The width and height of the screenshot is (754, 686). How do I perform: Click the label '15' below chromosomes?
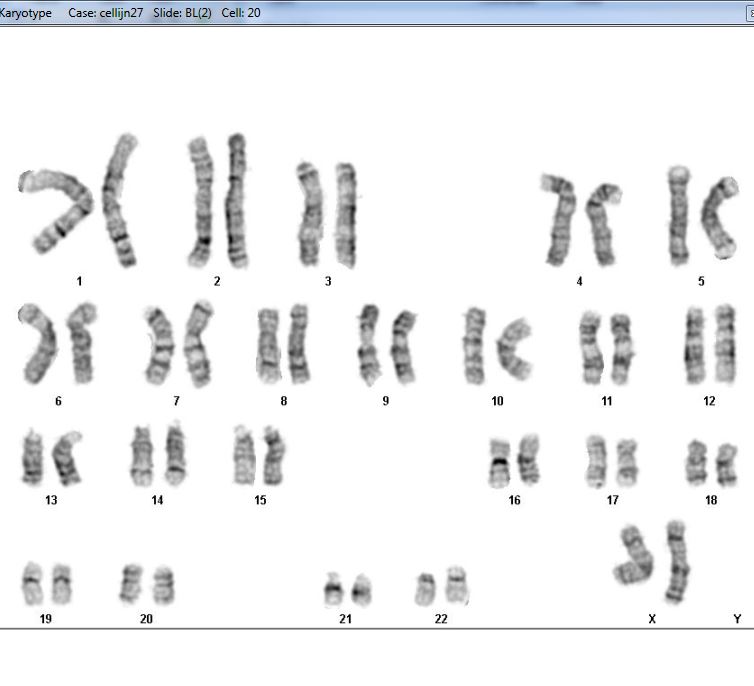(260, 500)
